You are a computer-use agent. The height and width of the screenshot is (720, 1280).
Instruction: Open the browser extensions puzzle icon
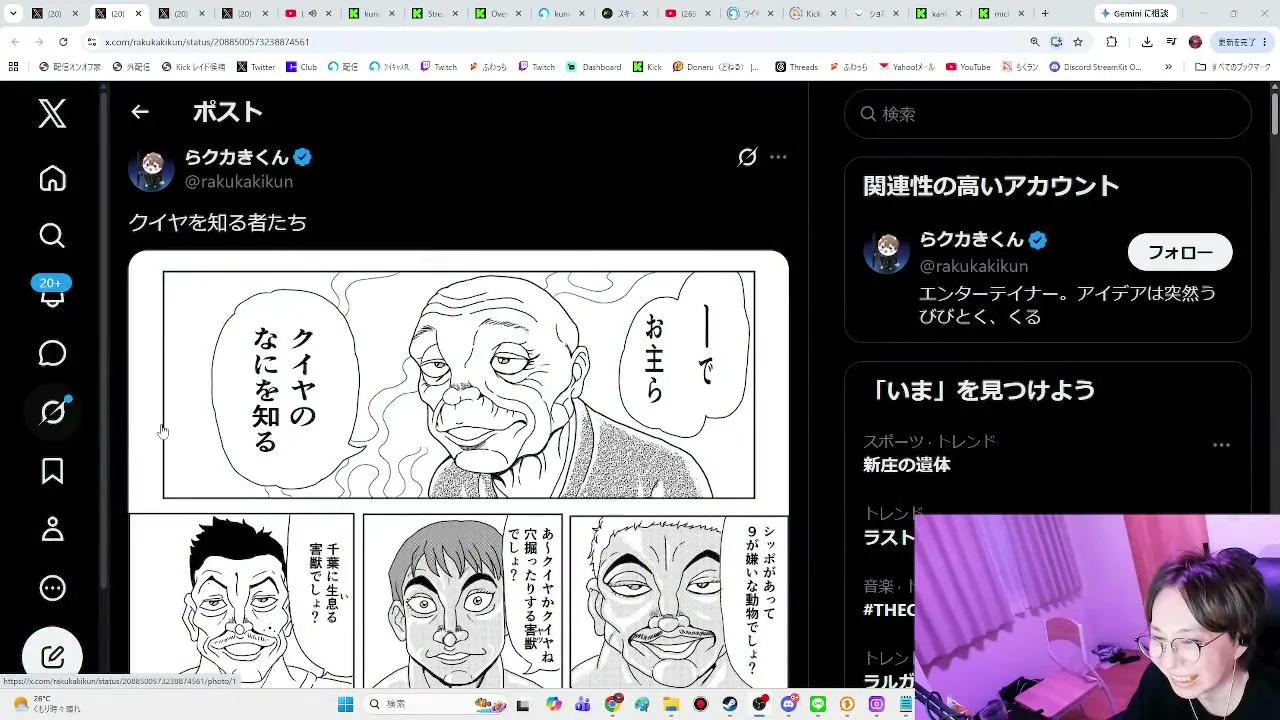(x=1112, y=42)
